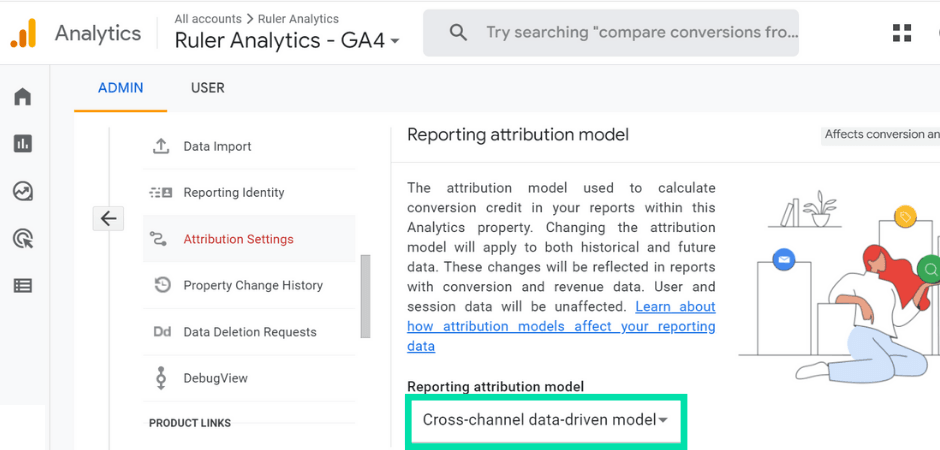Open the Google apps grid icon
The image size is (940, 450).
[x=902, y=33]
